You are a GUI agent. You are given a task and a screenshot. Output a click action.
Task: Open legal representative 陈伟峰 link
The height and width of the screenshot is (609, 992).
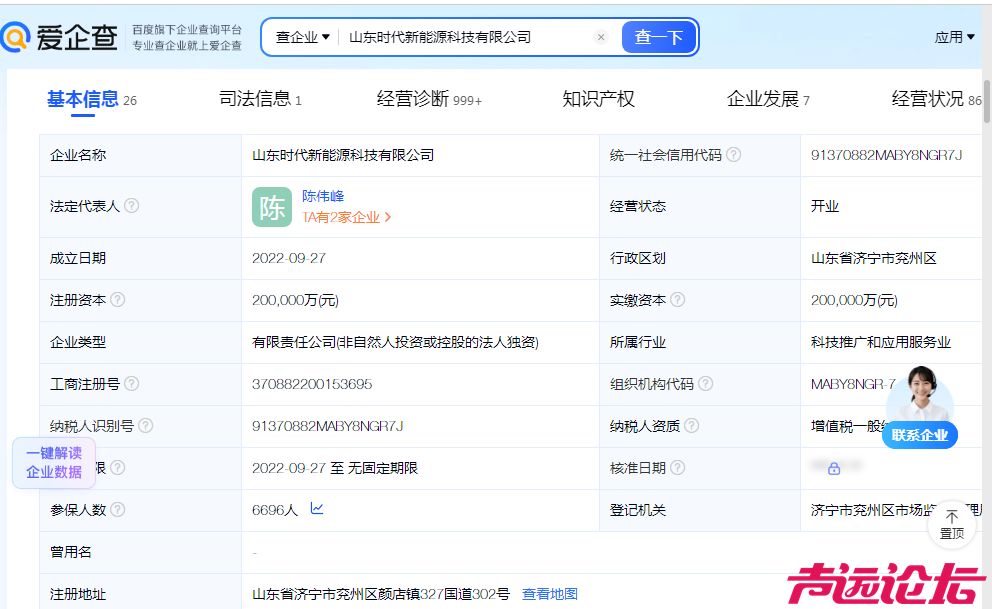[x=323, y=196]
